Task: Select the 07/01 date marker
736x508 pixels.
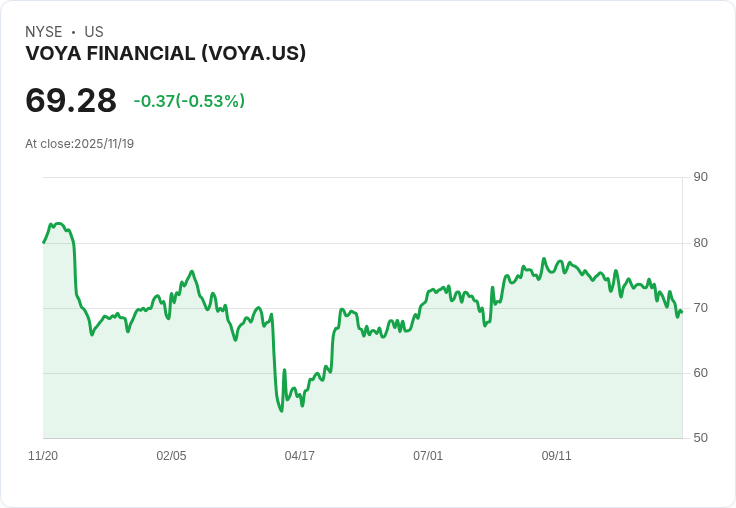Action: pyautogui.click(x=428, y=456)
